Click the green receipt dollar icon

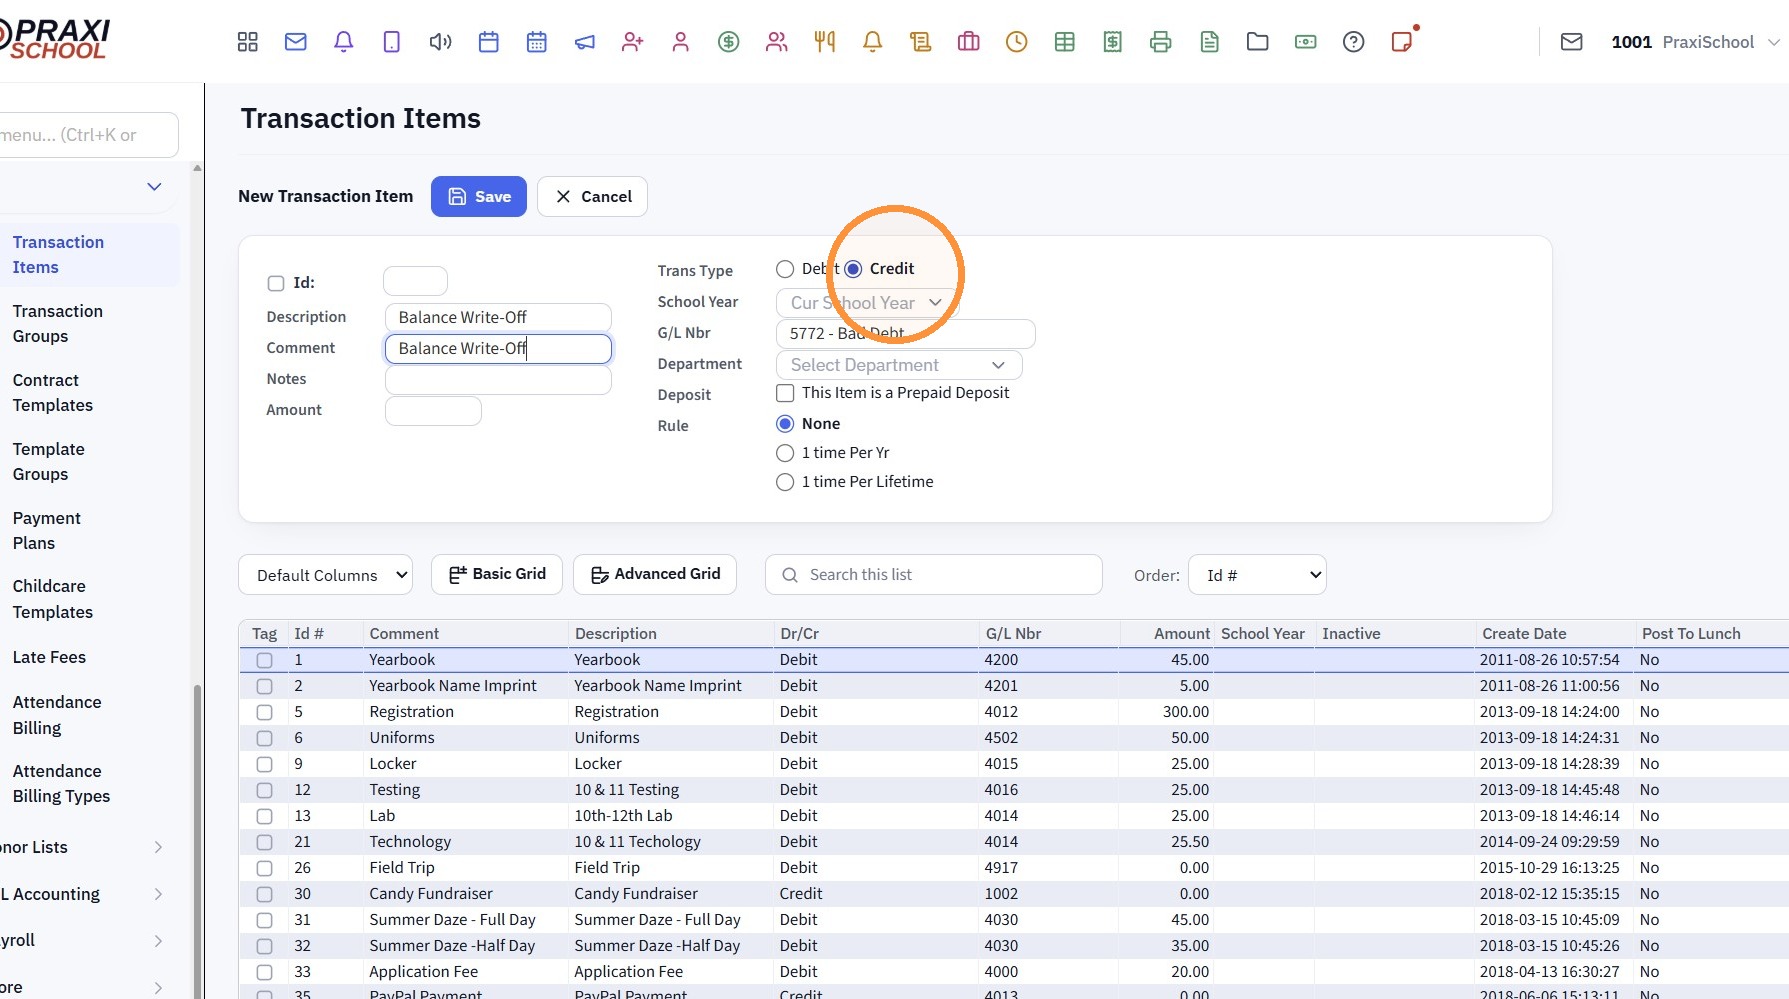click(1113, 42)
